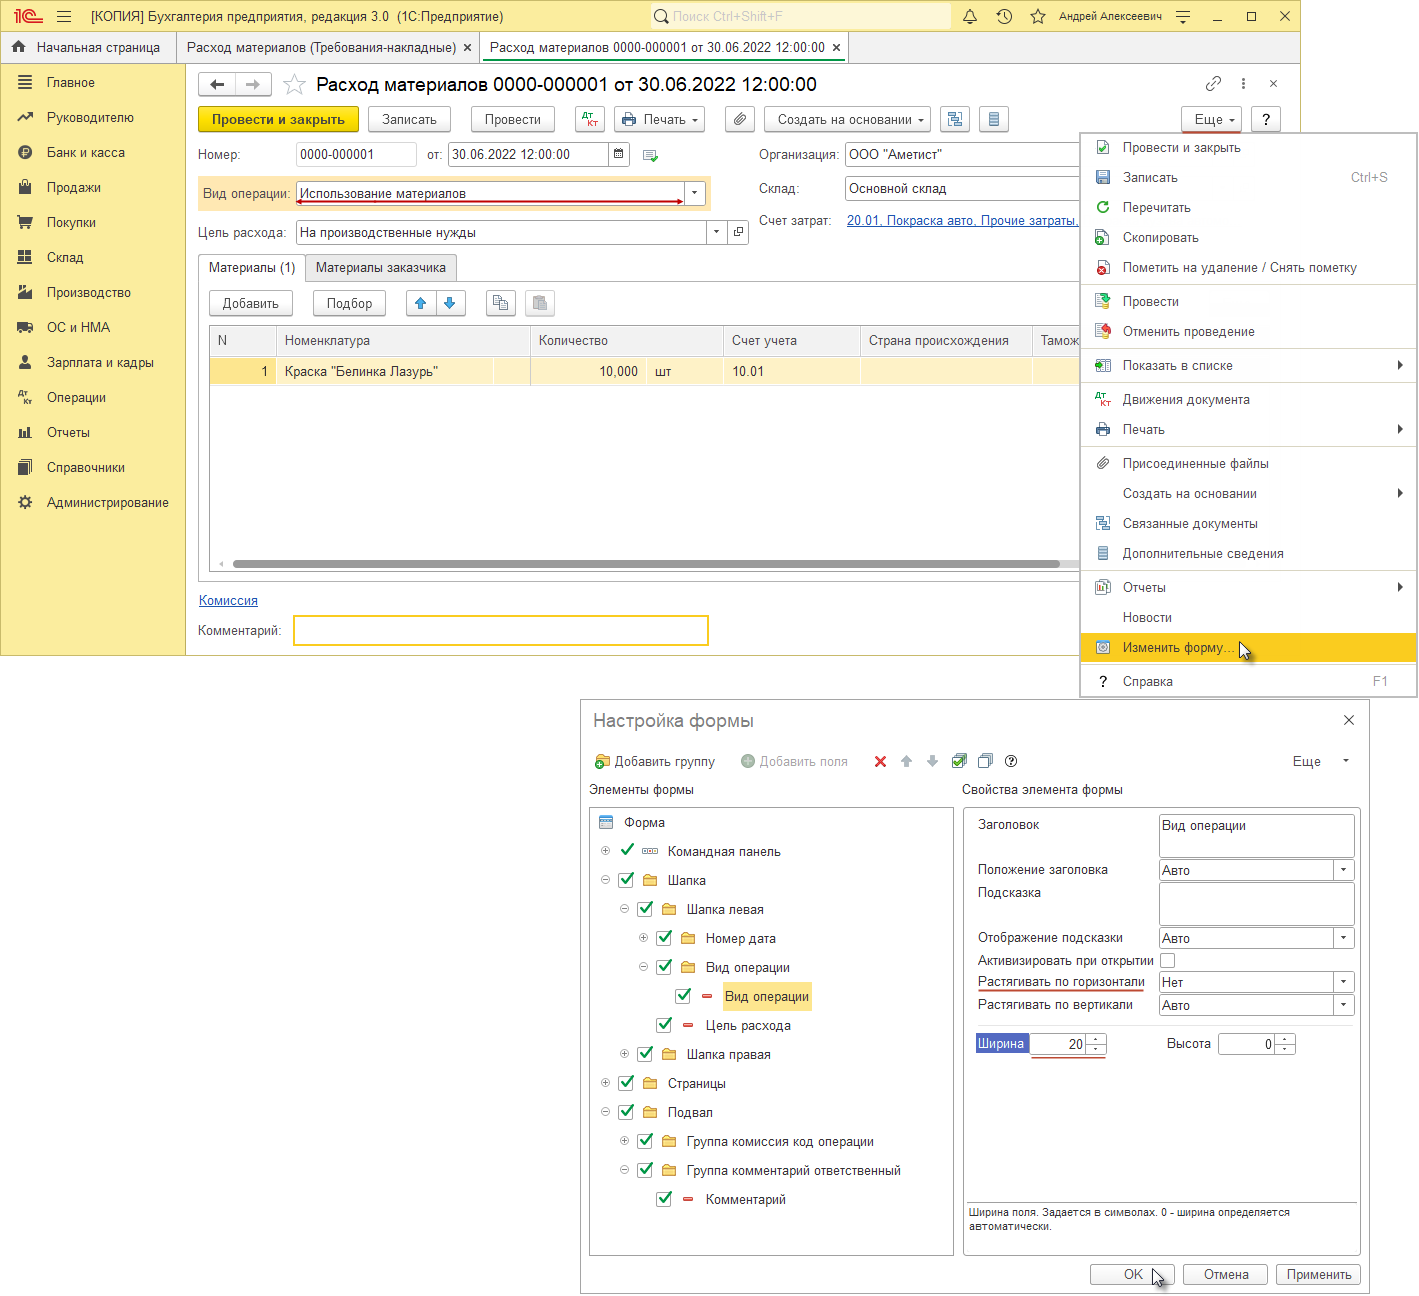The width and height of the screenshot is (1419, 1296).
Task: Go forward with the right arrow button
Action: (x=253, y=84)
